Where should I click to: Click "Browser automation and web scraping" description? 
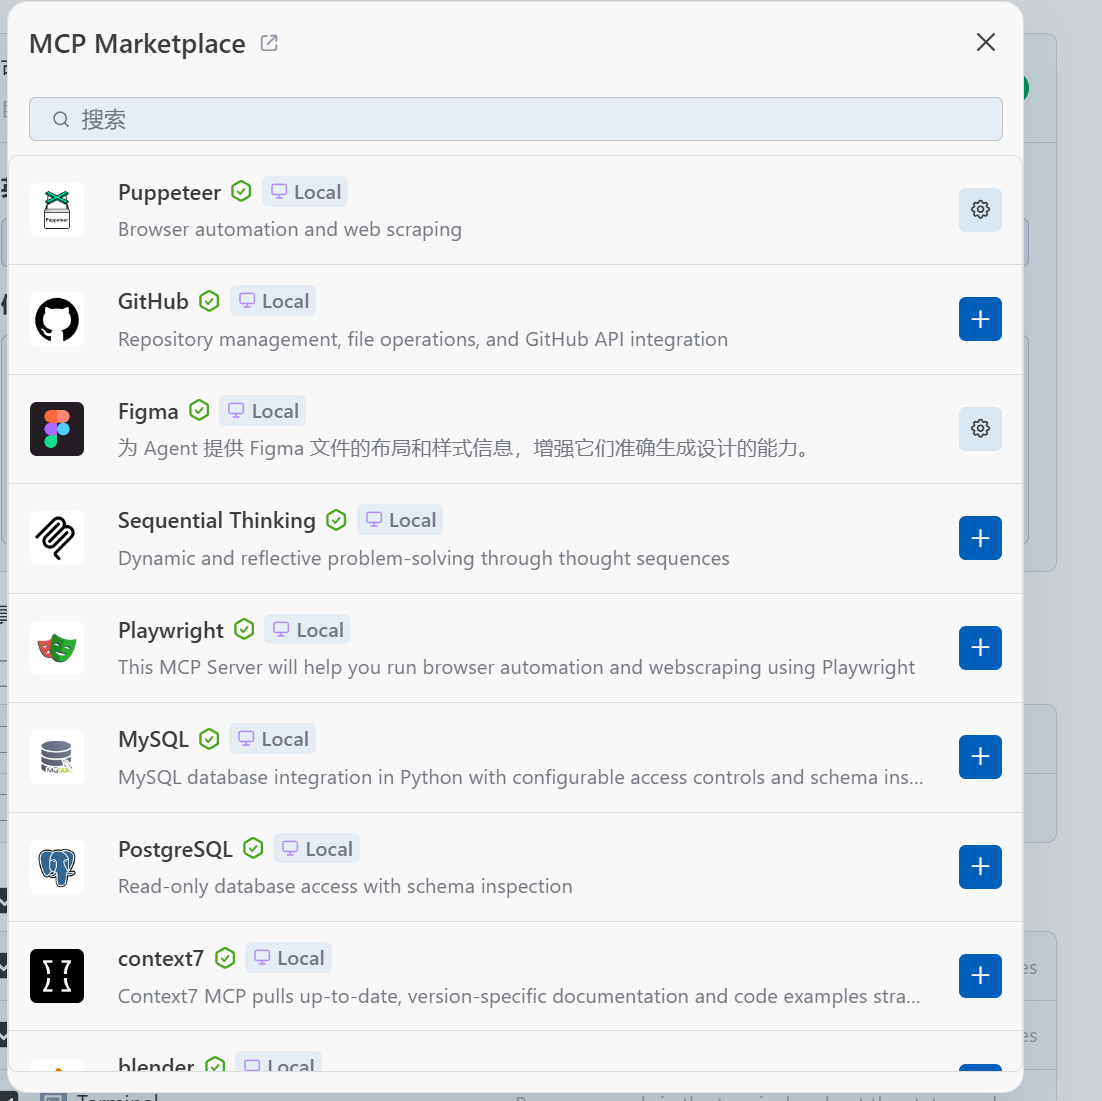(x=290, y=229)
